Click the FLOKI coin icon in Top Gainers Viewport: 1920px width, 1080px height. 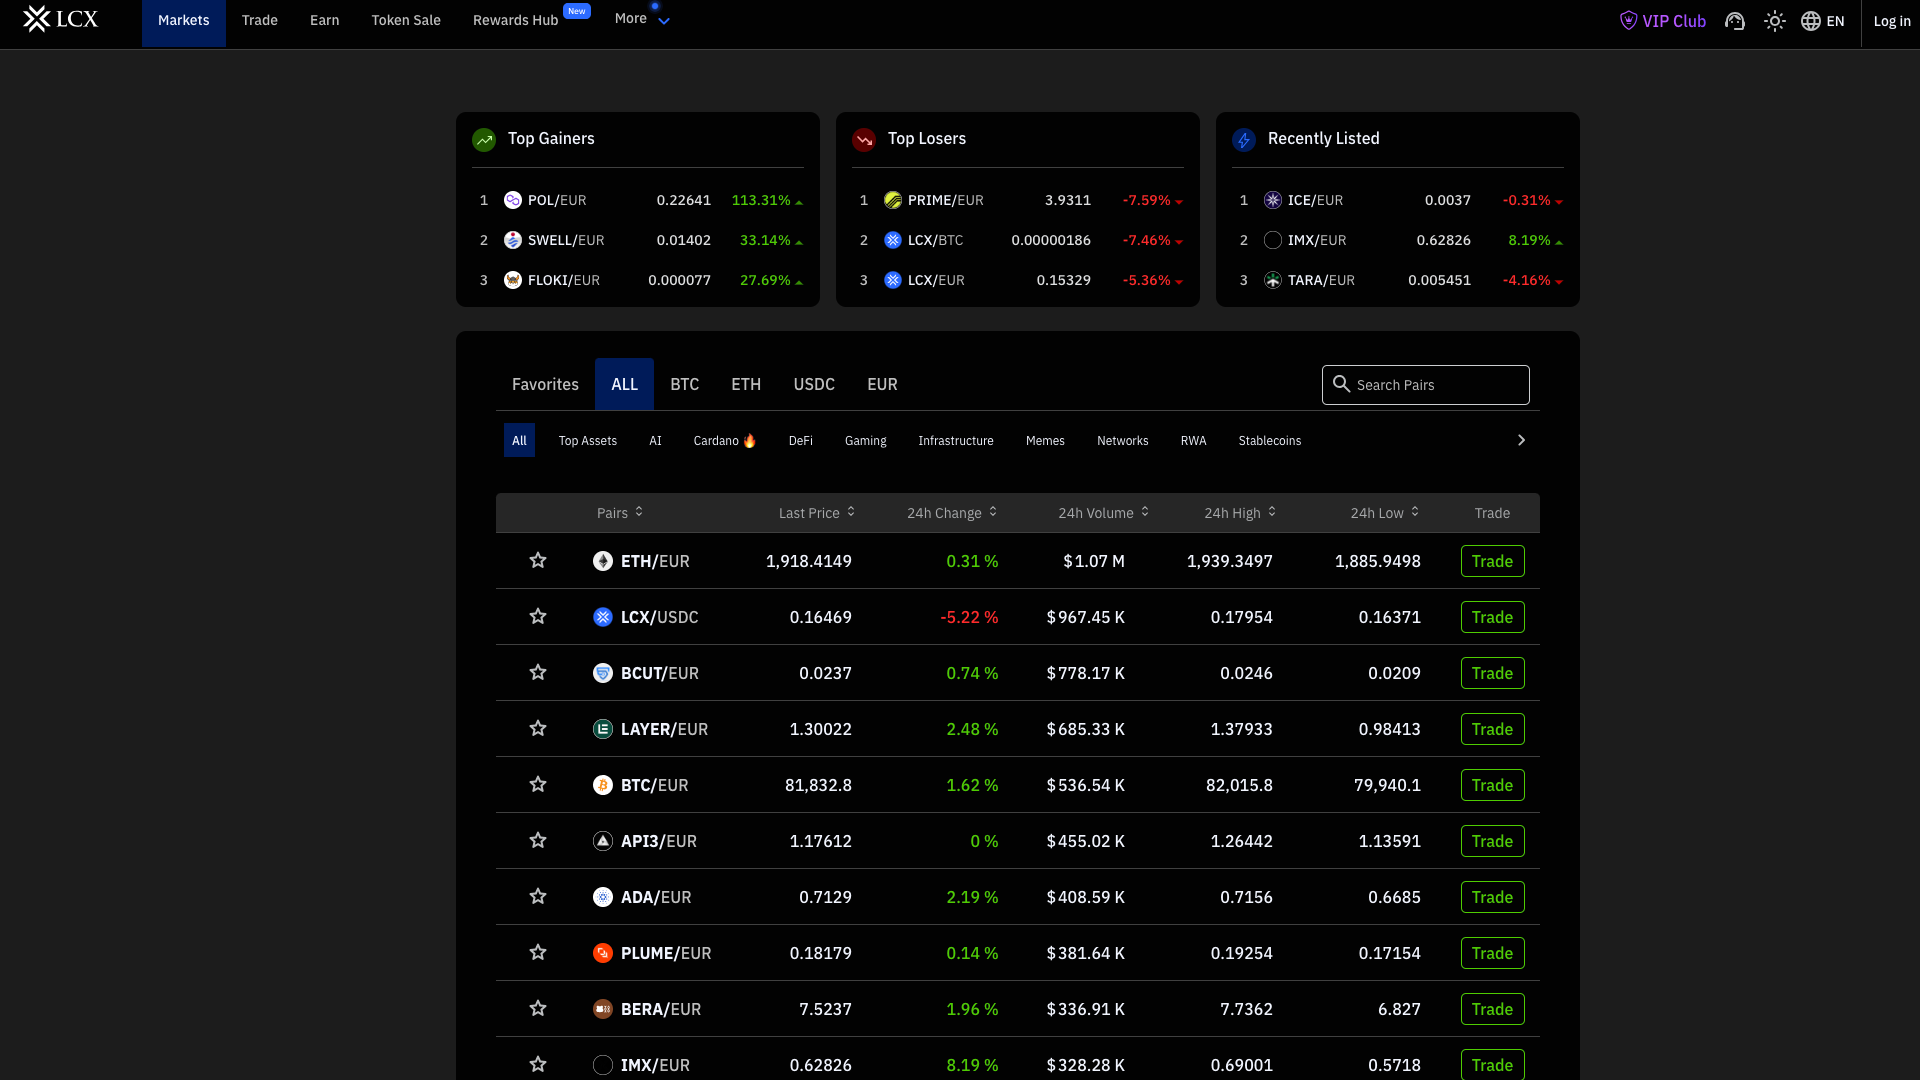[x=513, y=280]
